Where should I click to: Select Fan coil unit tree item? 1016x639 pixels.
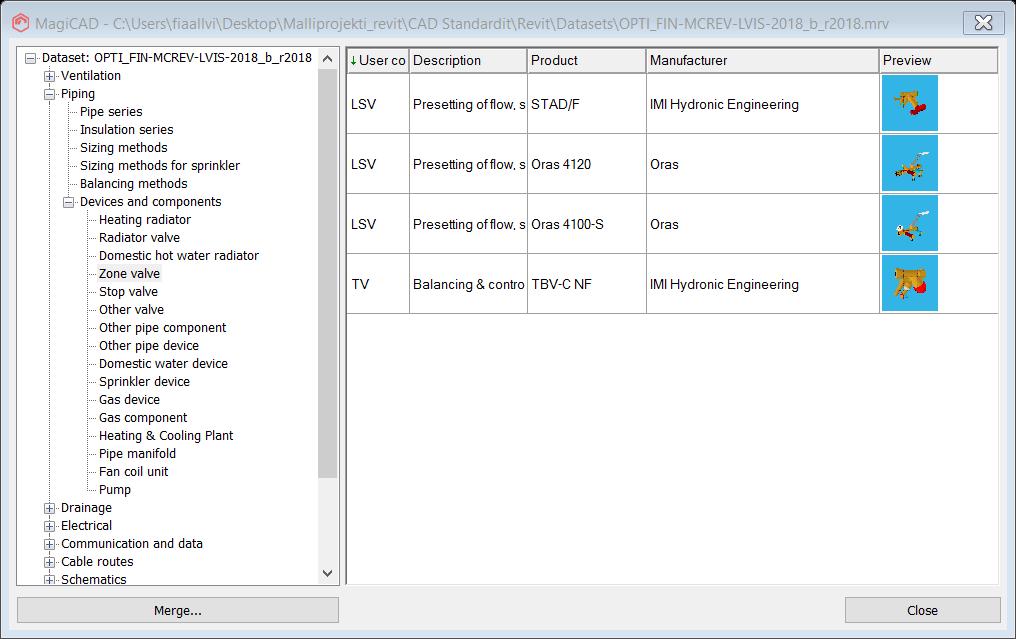[133, 472]
